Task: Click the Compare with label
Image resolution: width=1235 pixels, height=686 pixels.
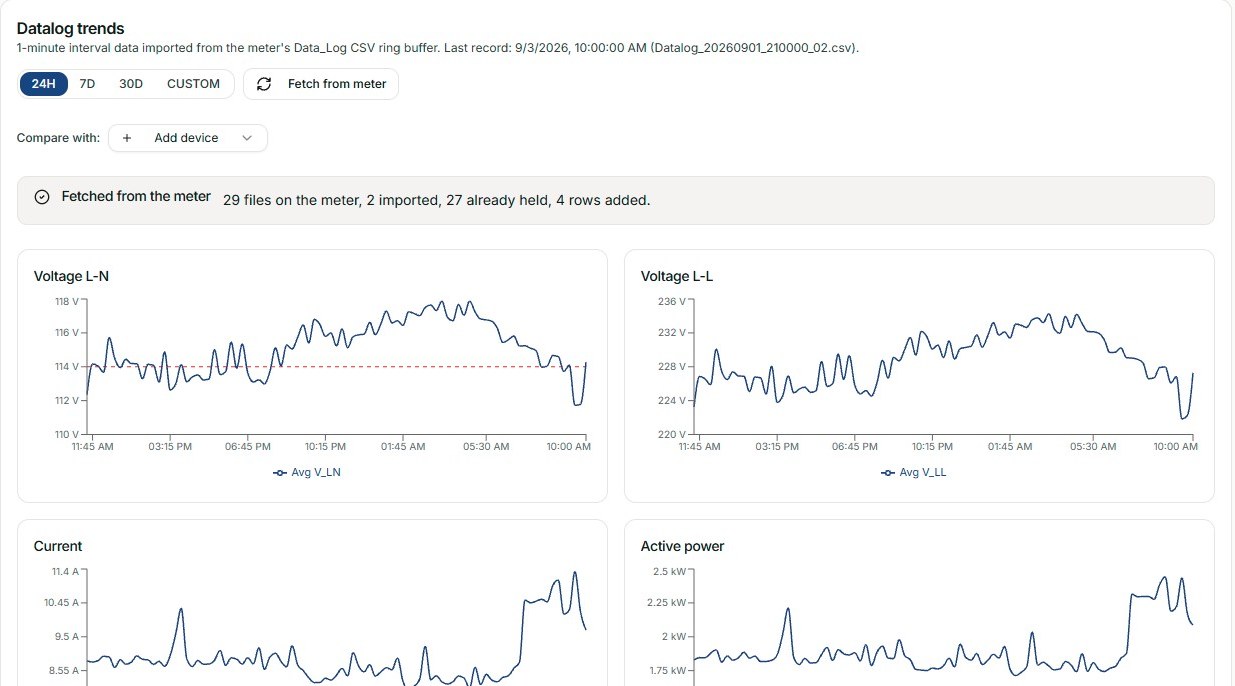Action: coord(58,138)
